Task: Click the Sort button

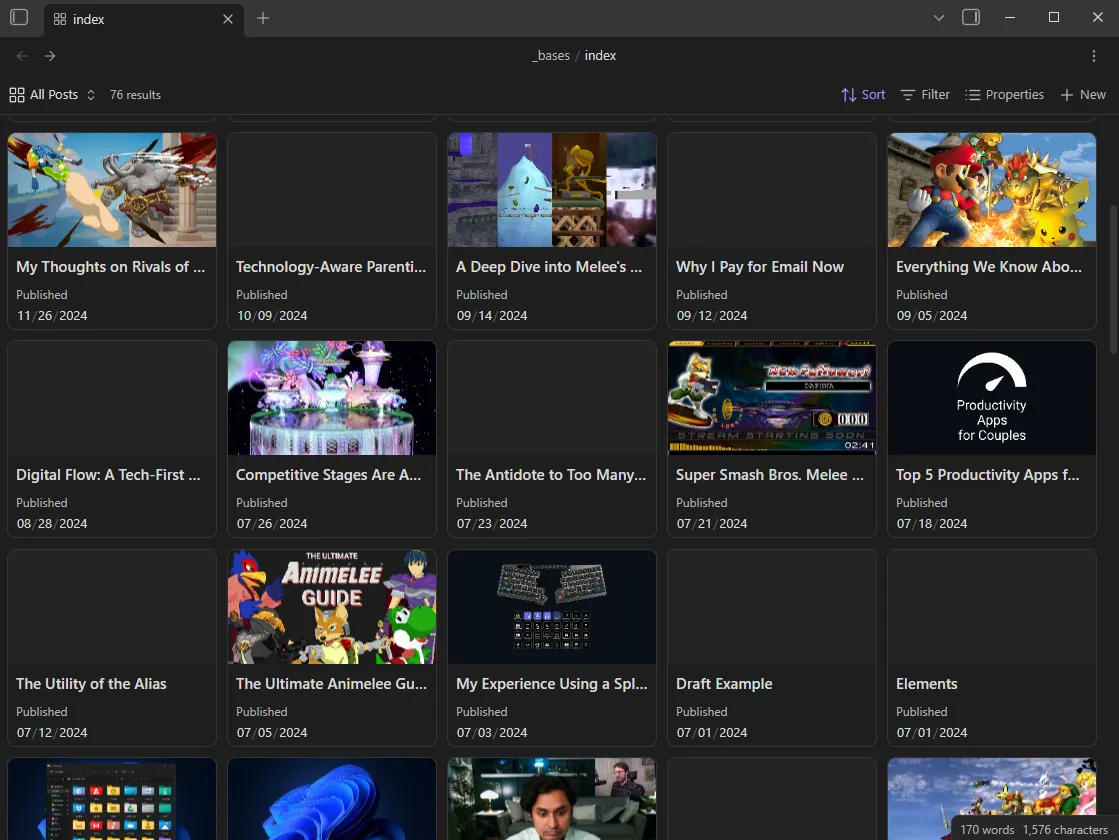Action: (x=863, y=95)
